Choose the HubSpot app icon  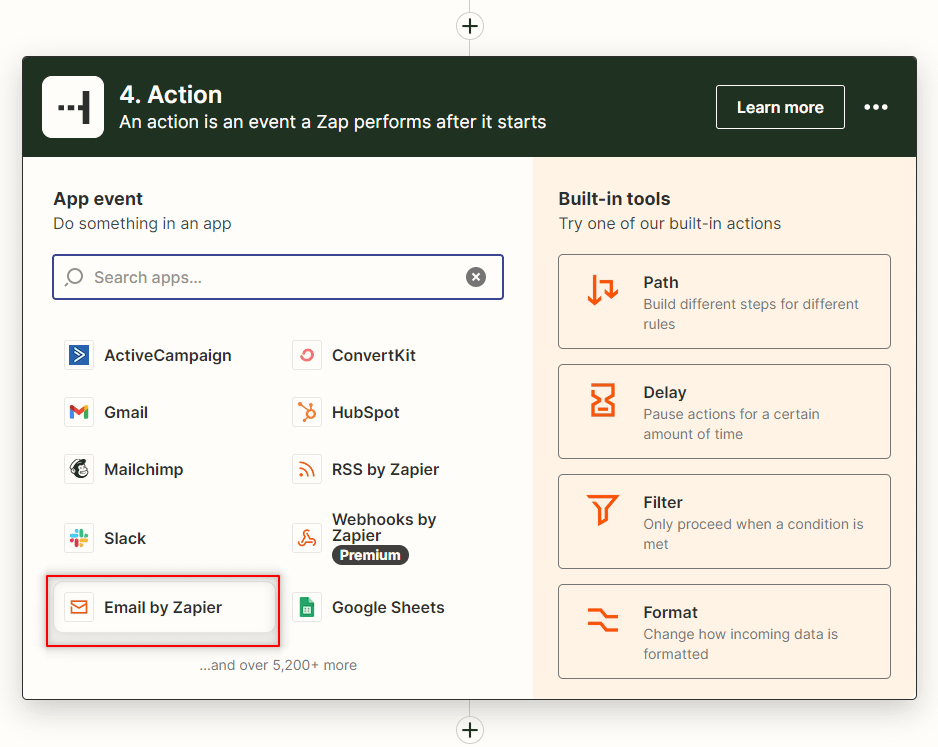[x=307, y=412]
